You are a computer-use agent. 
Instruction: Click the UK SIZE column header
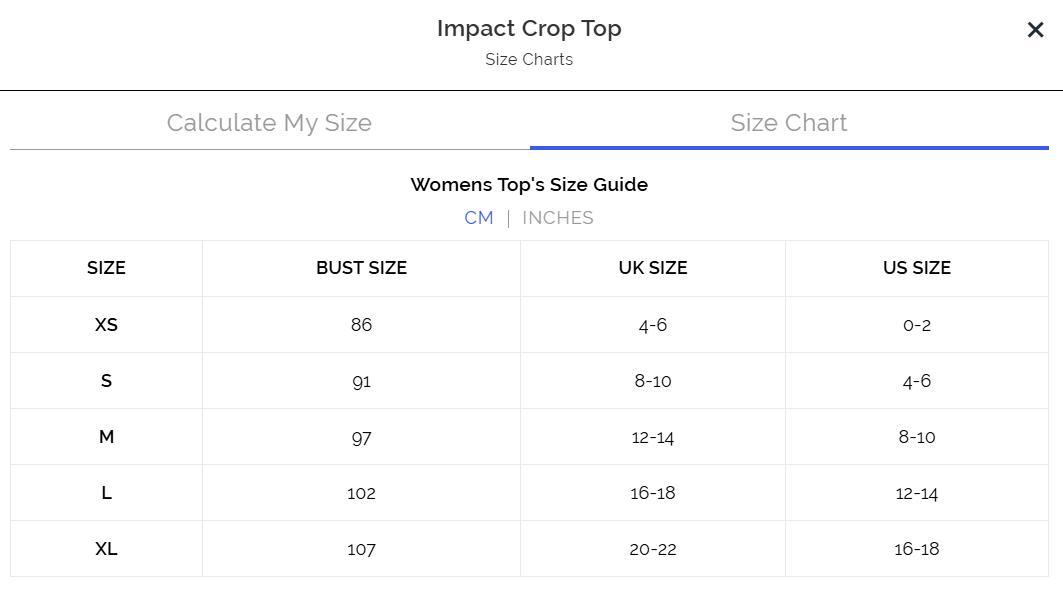point(652,268)
